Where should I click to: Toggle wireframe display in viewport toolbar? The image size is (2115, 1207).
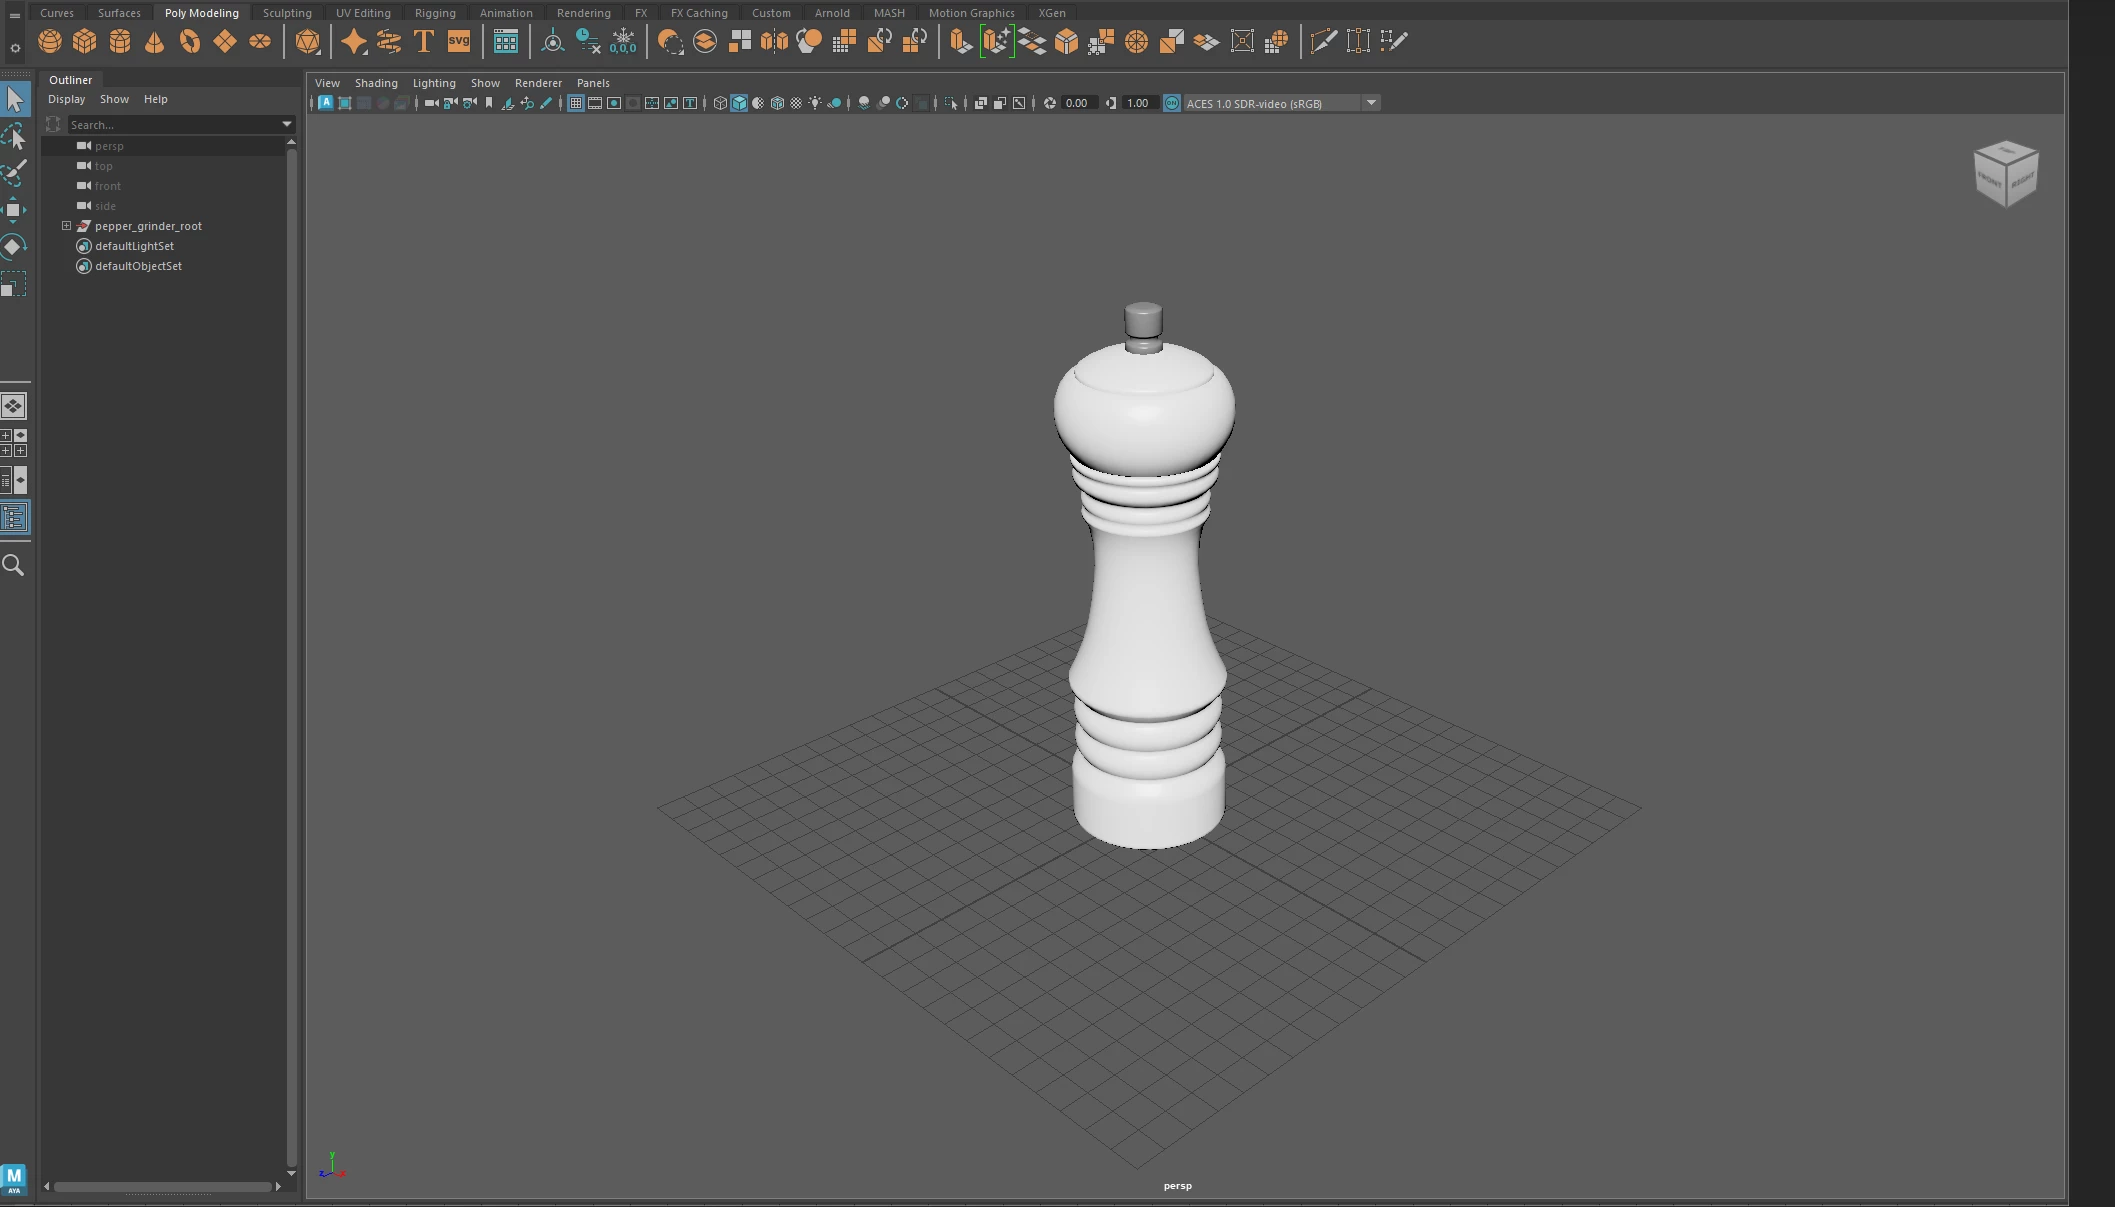[720, 103]
